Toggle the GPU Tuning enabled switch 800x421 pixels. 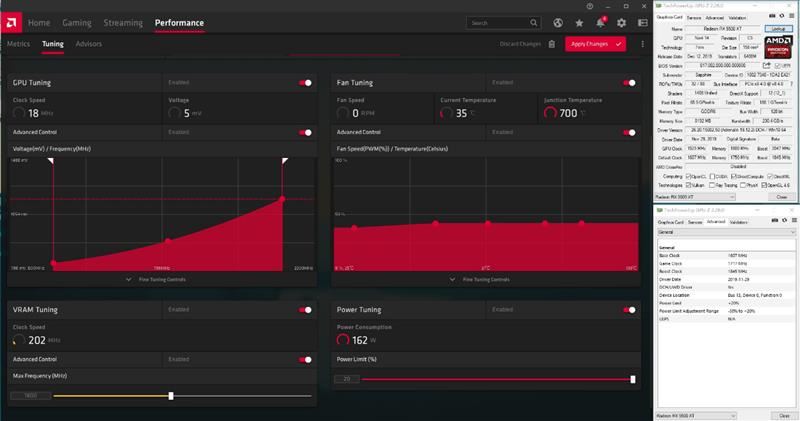305,83
